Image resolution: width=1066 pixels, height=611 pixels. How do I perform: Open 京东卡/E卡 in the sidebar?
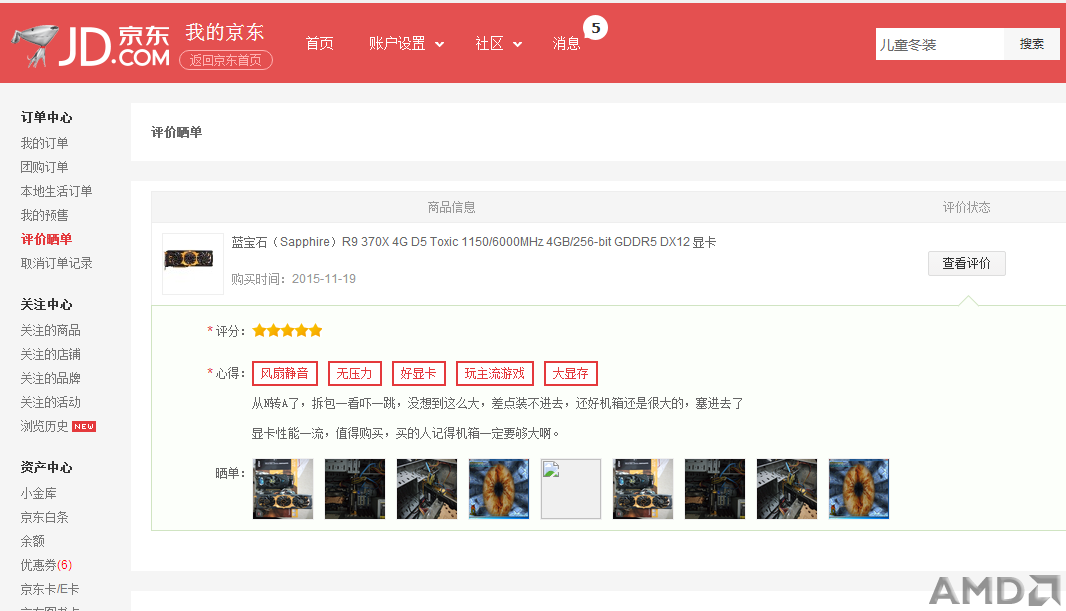pyautogui.click(x=50, y=589)
